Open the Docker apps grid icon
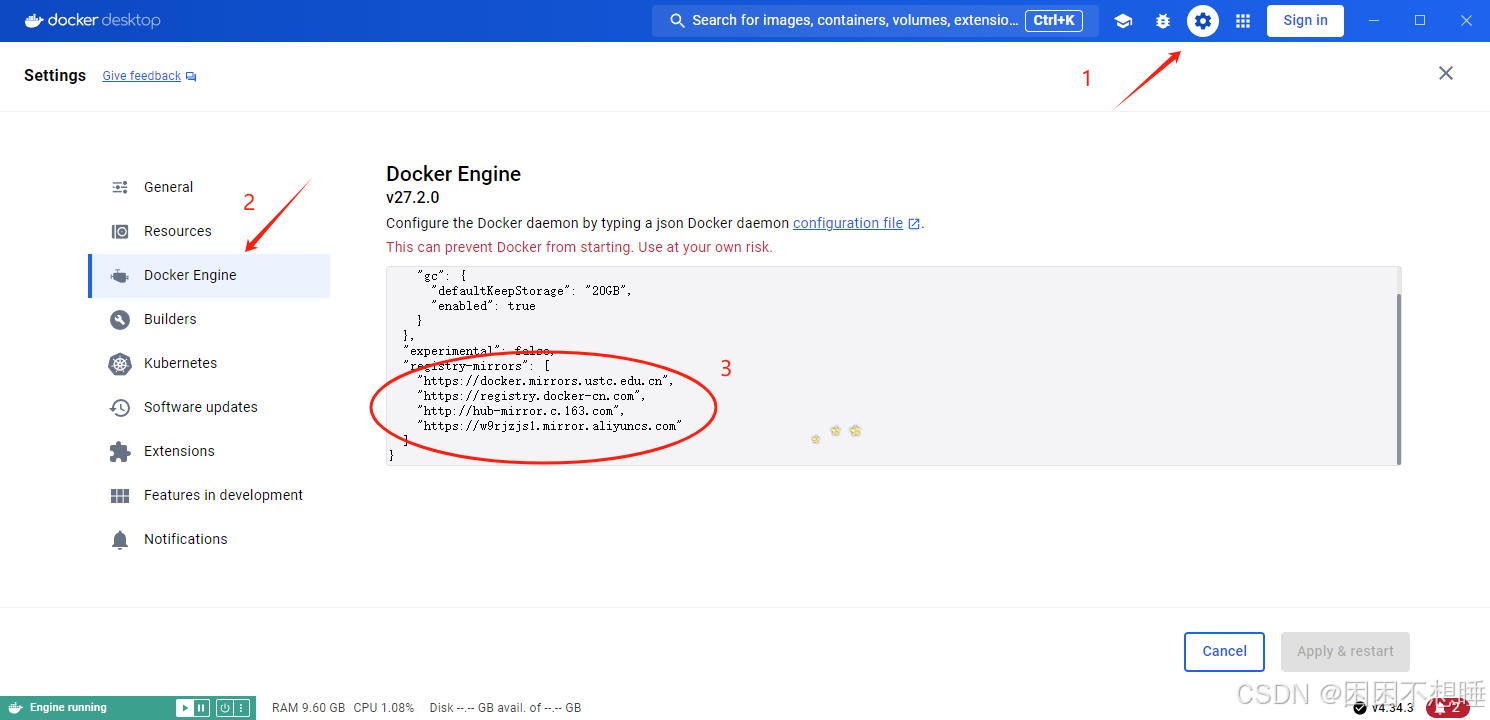1490x720 pixels. (1243, 21)
